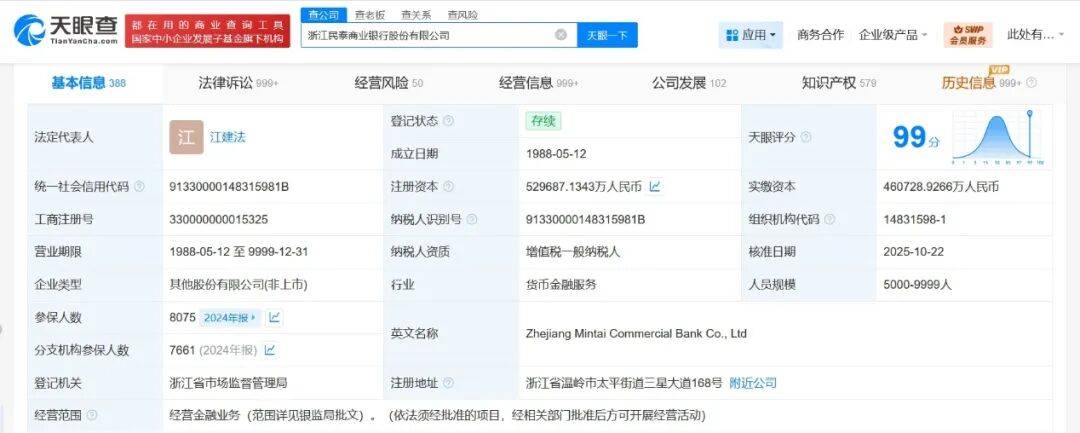The height and width of the screenshot is (433, 1080).
Task: Clear the search box text
Action: coord(561,35)
